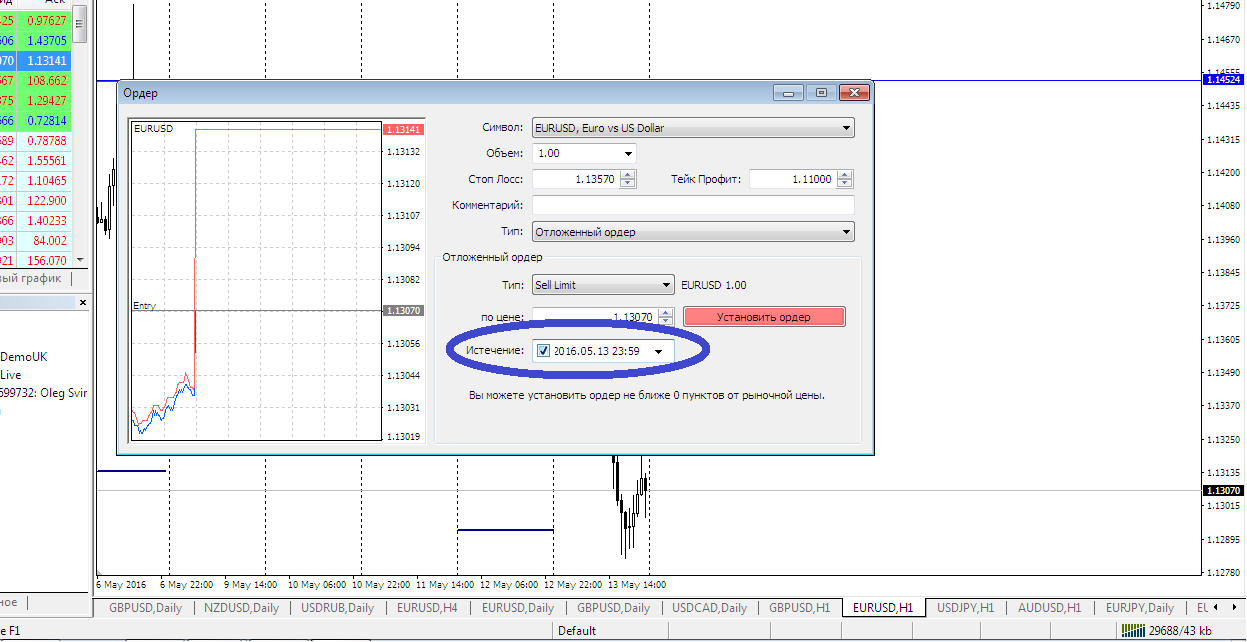Image resolution: width=1247 pixels, height=642 pixels.
Task: Select the Market Watch row with ask 156.070
Action: point(36,260)
